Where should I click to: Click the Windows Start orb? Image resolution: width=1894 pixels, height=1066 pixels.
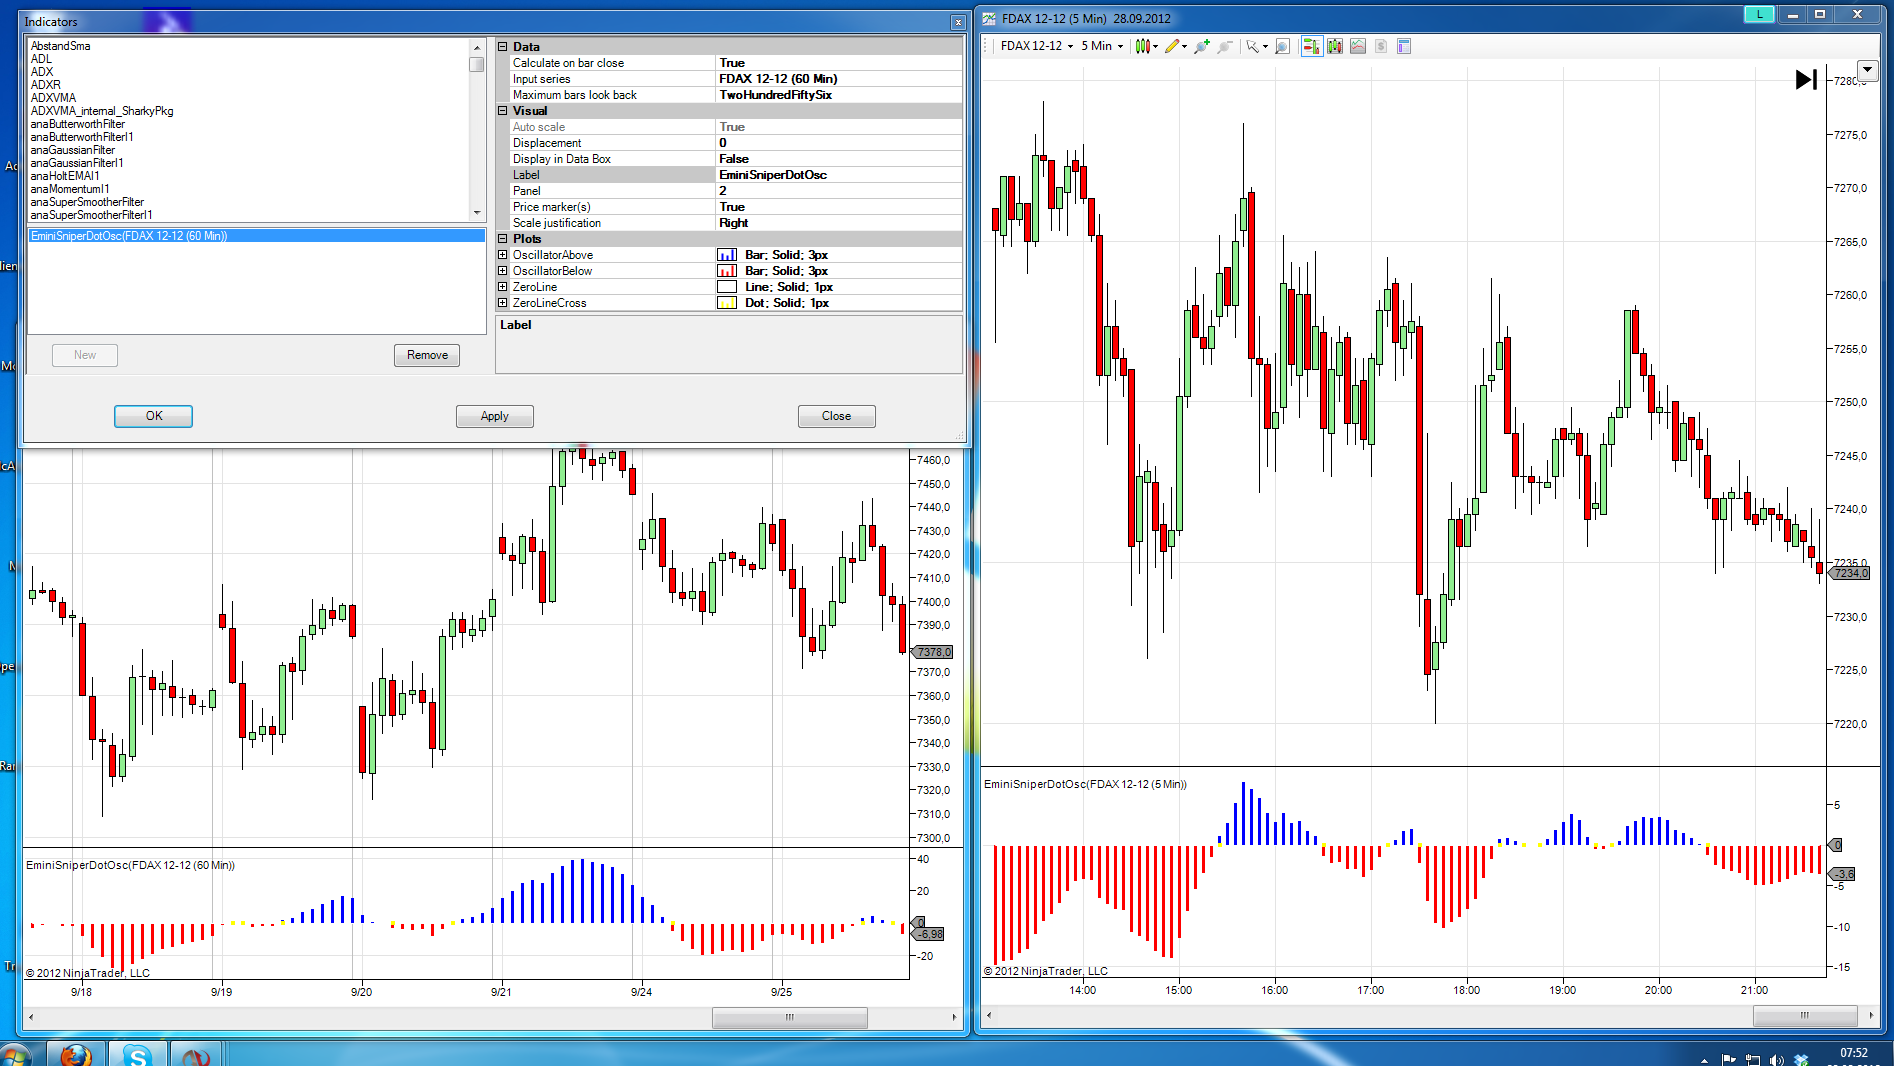click(x=15, y=1054)
